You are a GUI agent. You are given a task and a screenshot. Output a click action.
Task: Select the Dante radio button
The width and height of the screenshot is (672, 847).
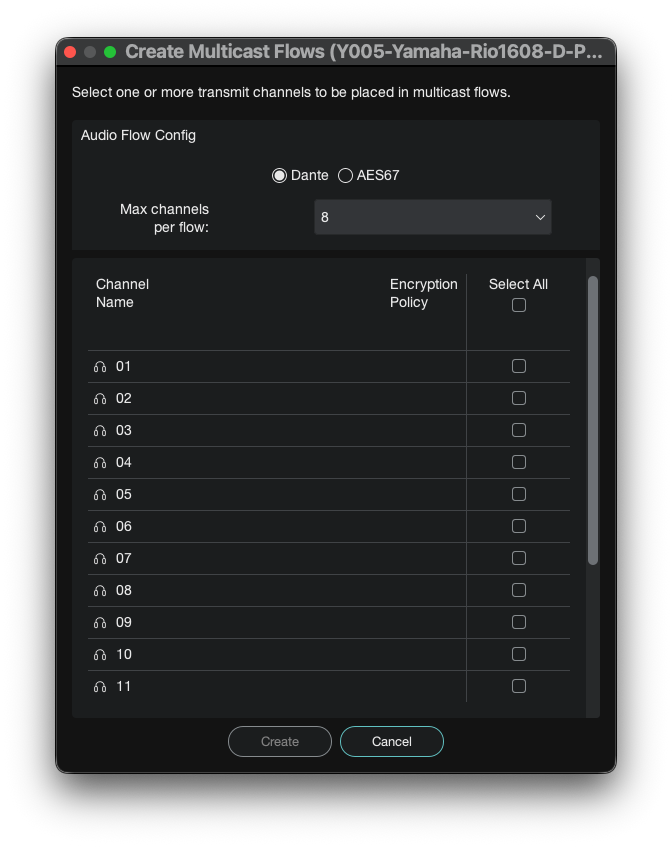[279, 176]
